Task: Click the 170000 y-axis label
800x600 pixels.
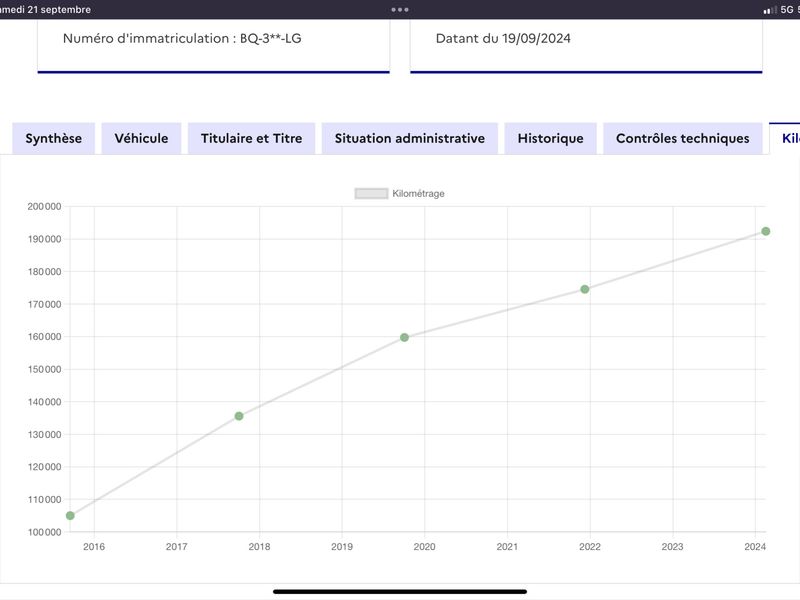Action: (44, 305)
